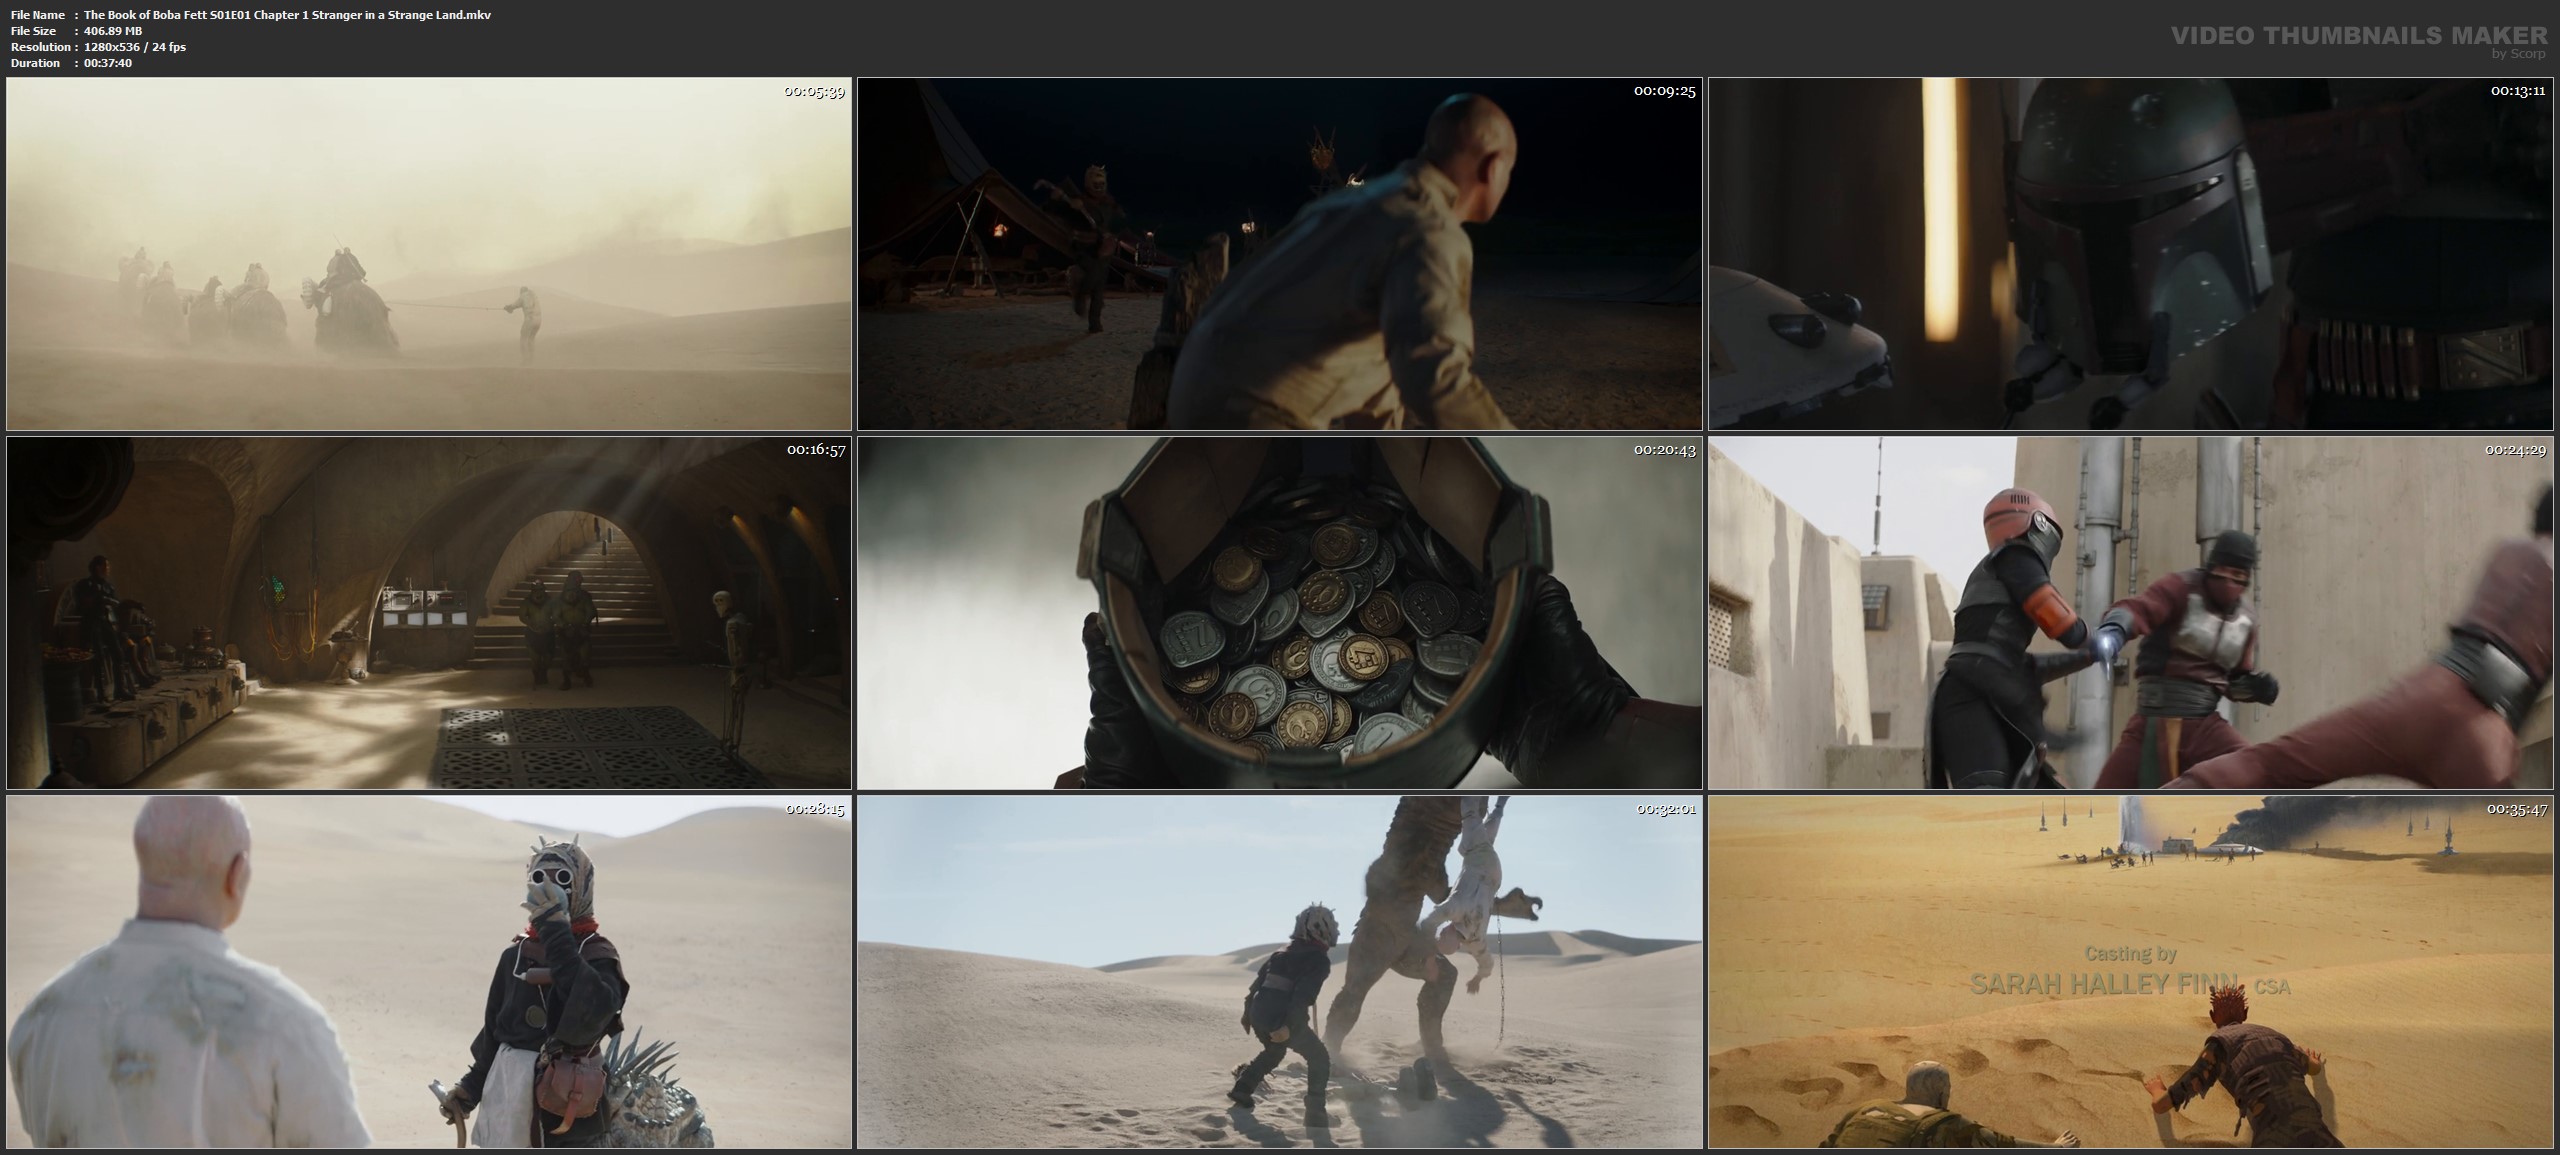Open the Boba Fett helmet thumbnail 00:13:11

[x=2130, y=253]
